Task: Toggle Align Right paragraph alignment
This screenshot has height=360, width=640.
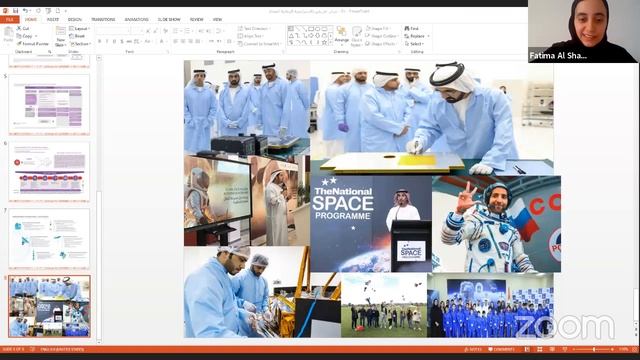Action: (190, 41)
